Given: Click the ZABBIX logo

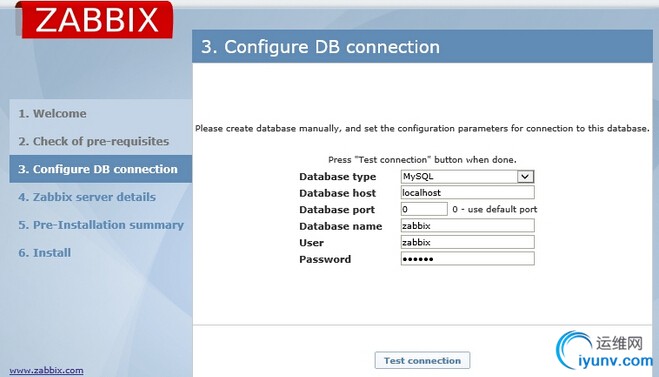Looking at the screenshot, I should click(x=95, y=20).
